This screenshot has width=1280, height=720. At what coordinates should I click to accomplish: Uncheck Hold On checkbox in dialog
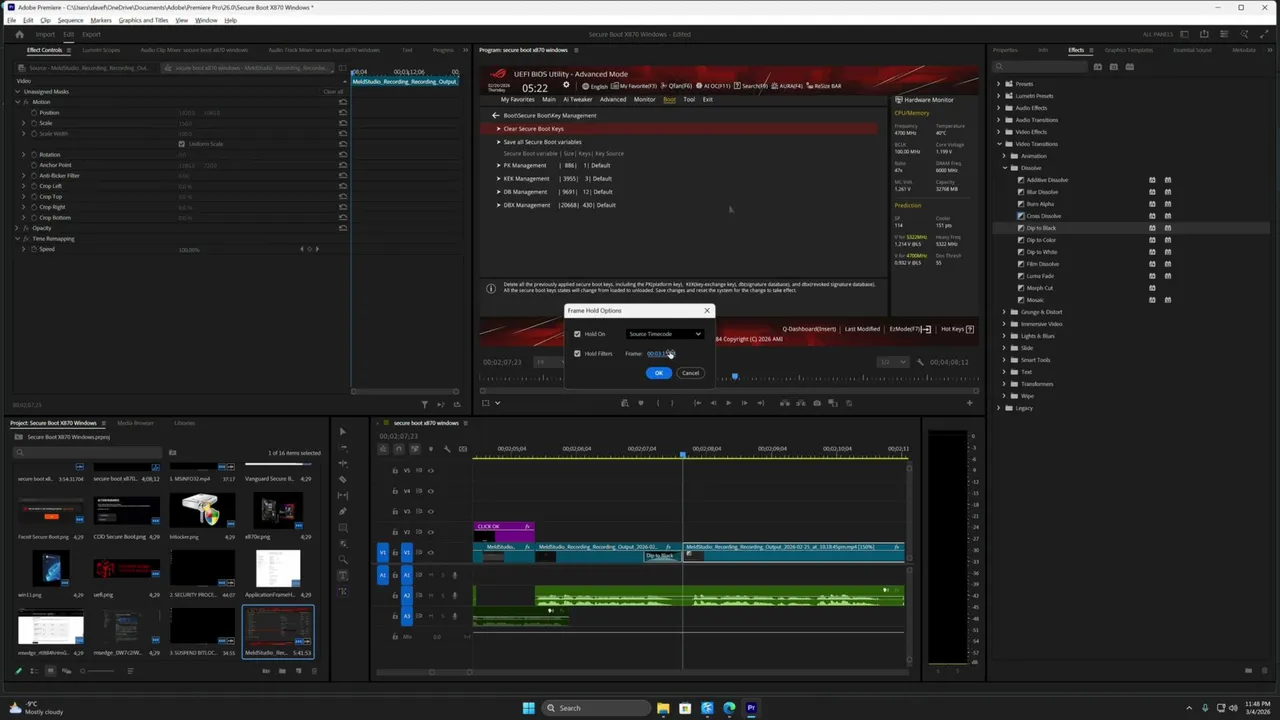[577, 334]
